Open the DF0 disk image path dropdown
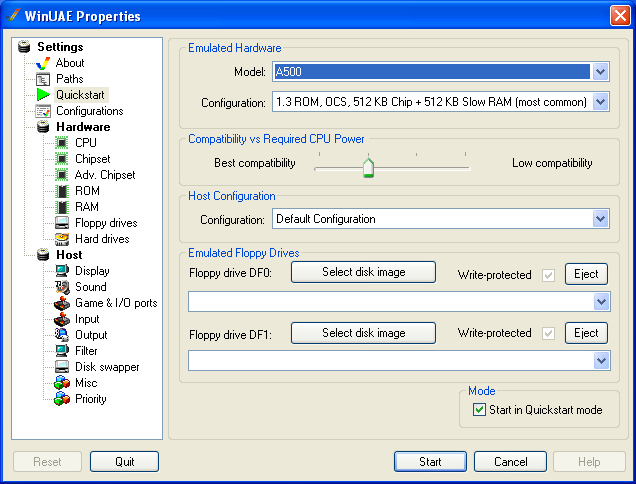The height and width of the screenshot is (484, 636). click(x=602, y=302)
